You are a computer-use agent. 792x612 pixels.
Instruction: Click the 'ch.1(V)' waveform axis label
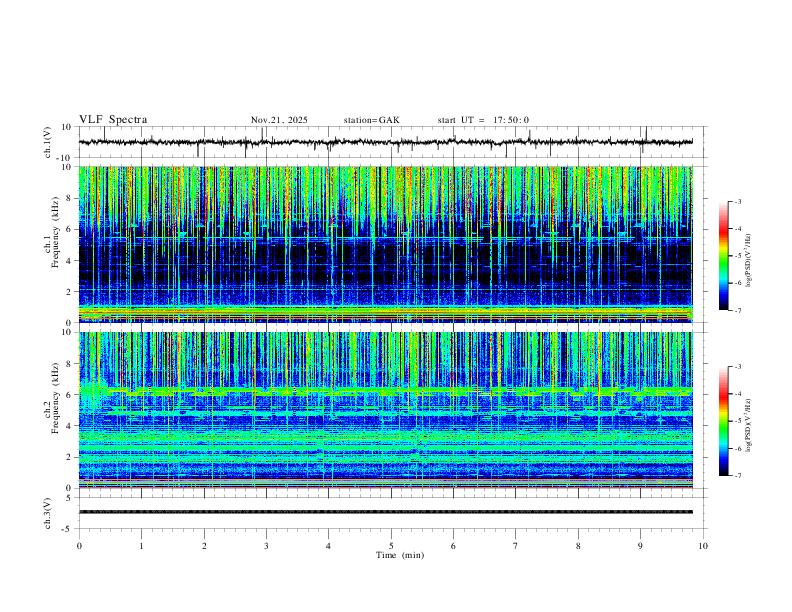coord(48,142)
